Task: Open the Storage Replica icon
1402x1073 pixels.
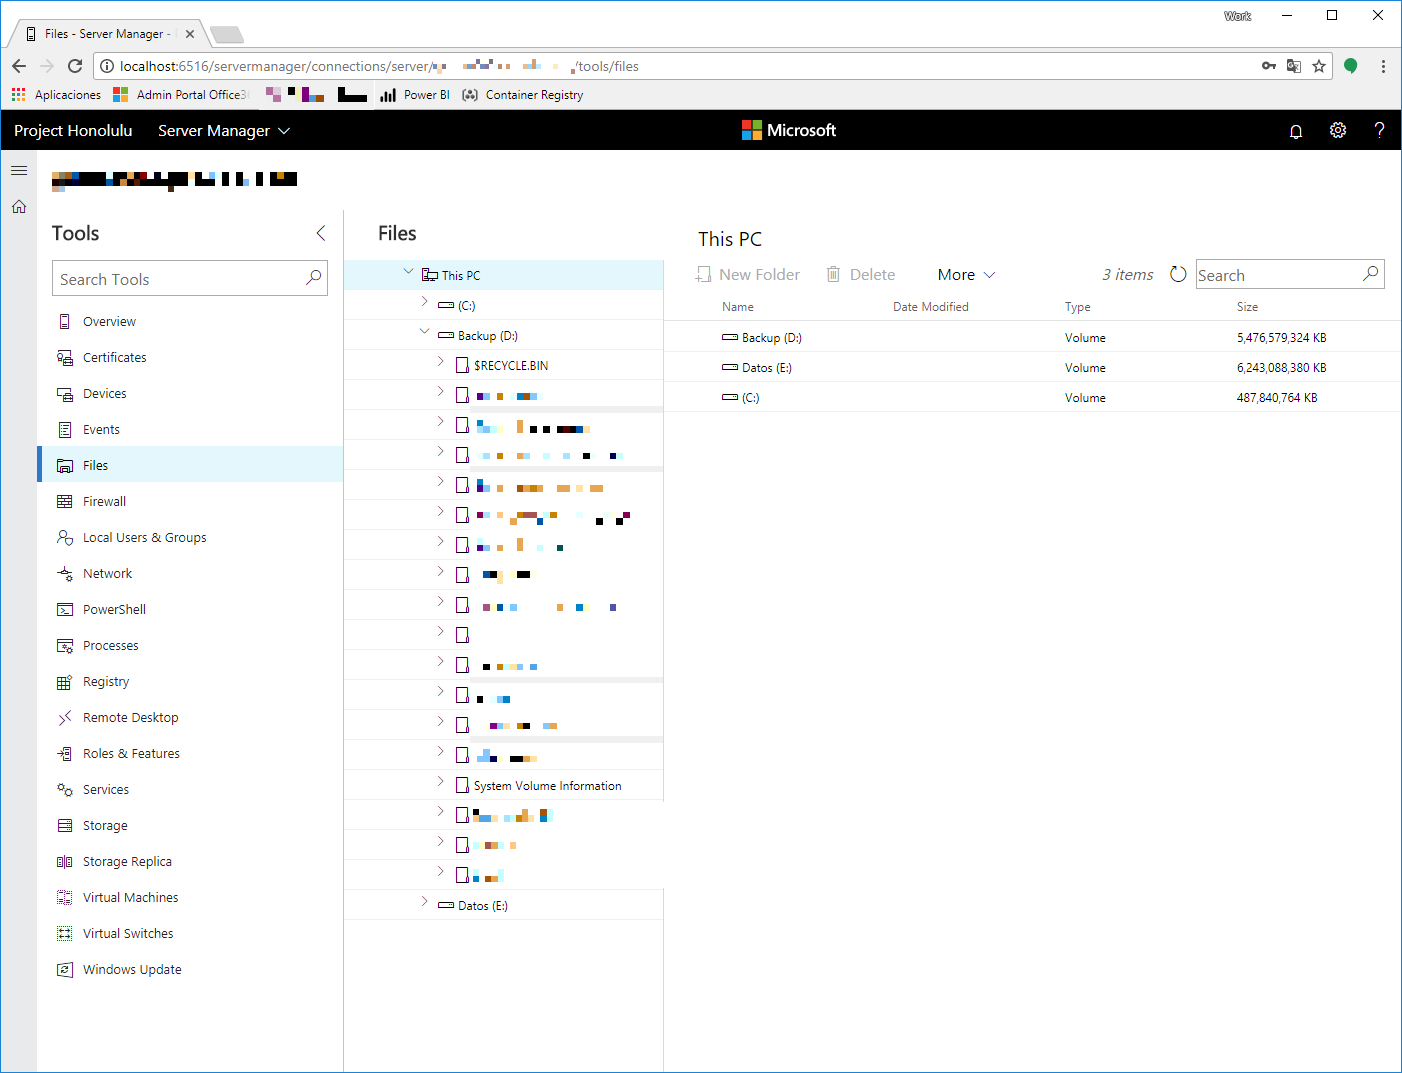Action: click(65, 862)
